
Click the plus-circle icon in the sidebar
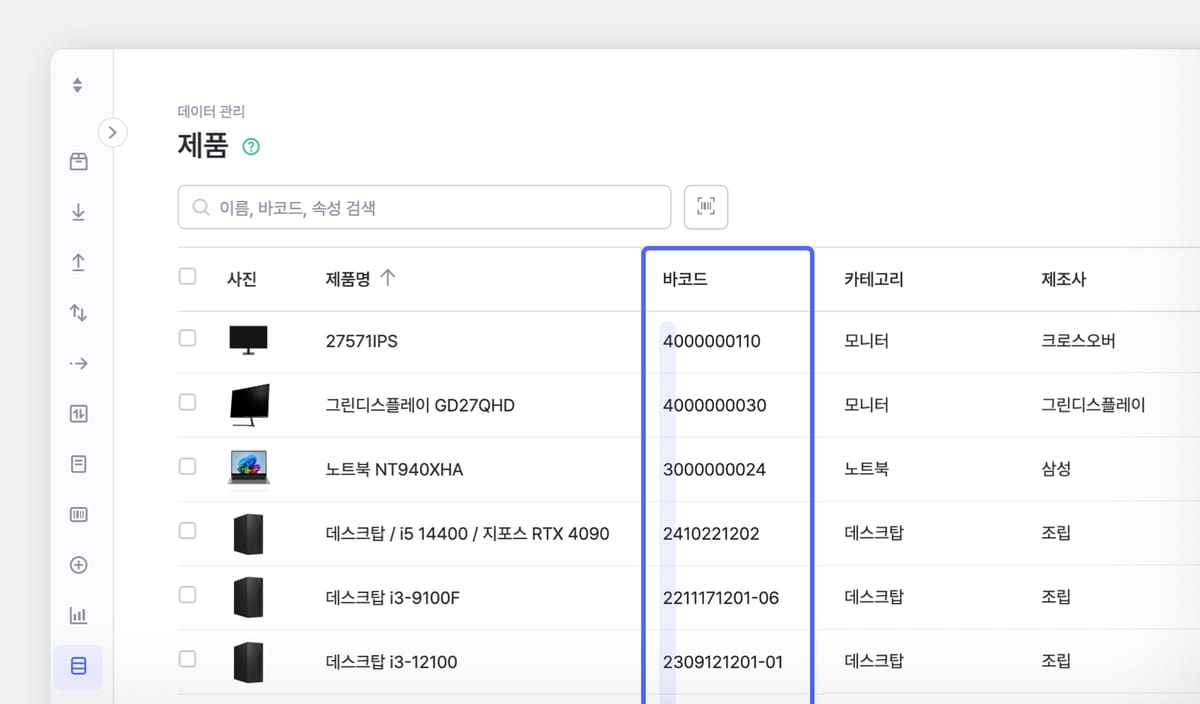tap(78, 565)
